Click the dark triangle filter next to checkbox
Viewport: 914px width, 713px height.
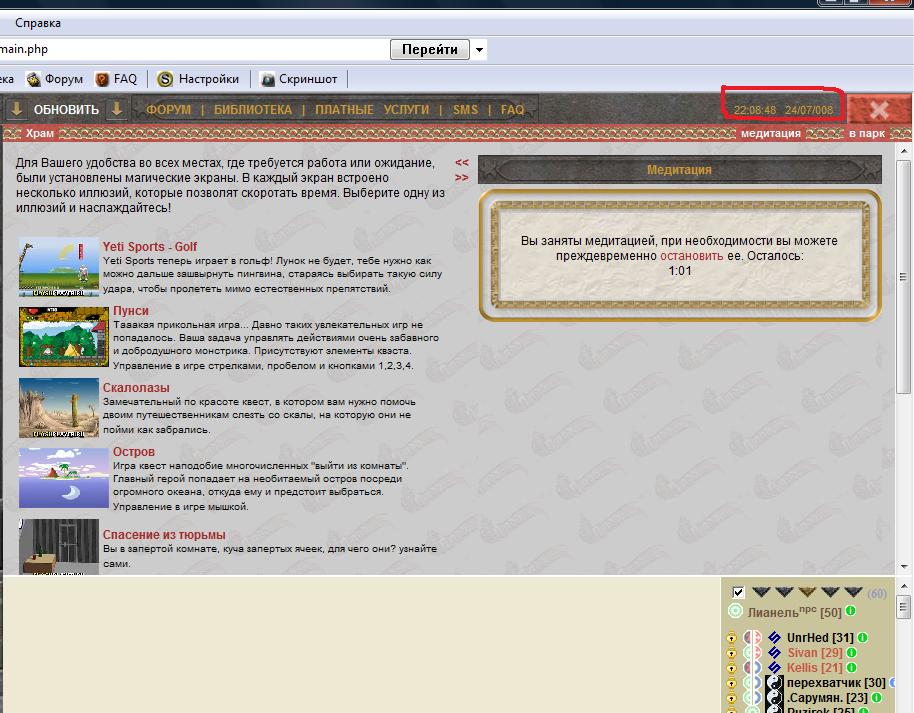coord(761,592)
